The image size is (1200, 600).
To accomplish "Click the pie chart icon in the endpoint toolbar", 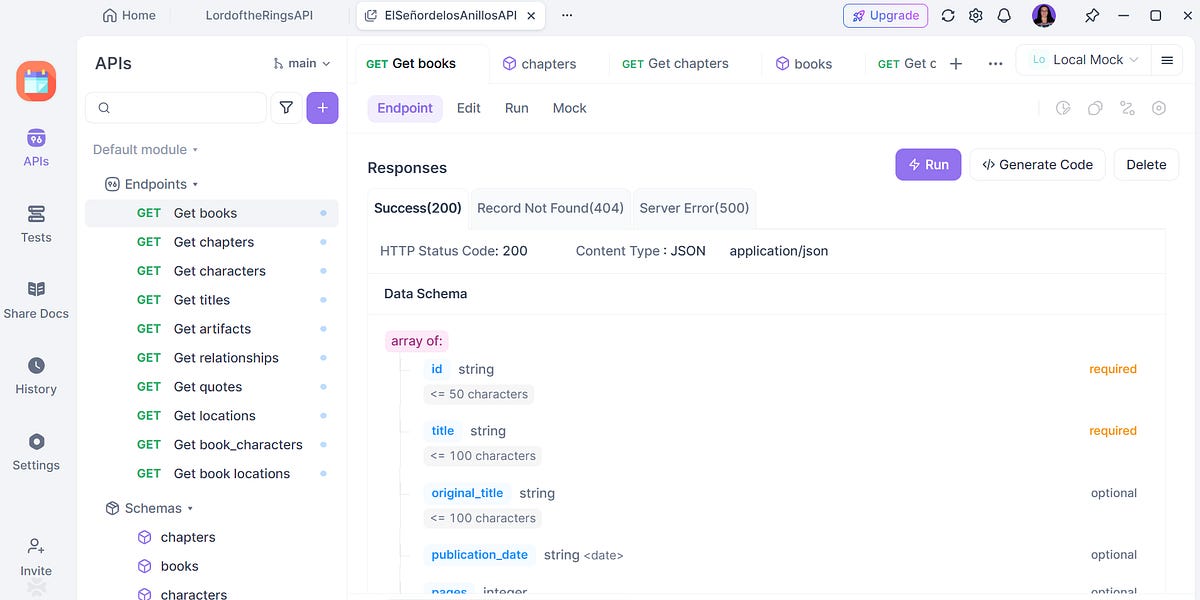I will point(1063,108).
